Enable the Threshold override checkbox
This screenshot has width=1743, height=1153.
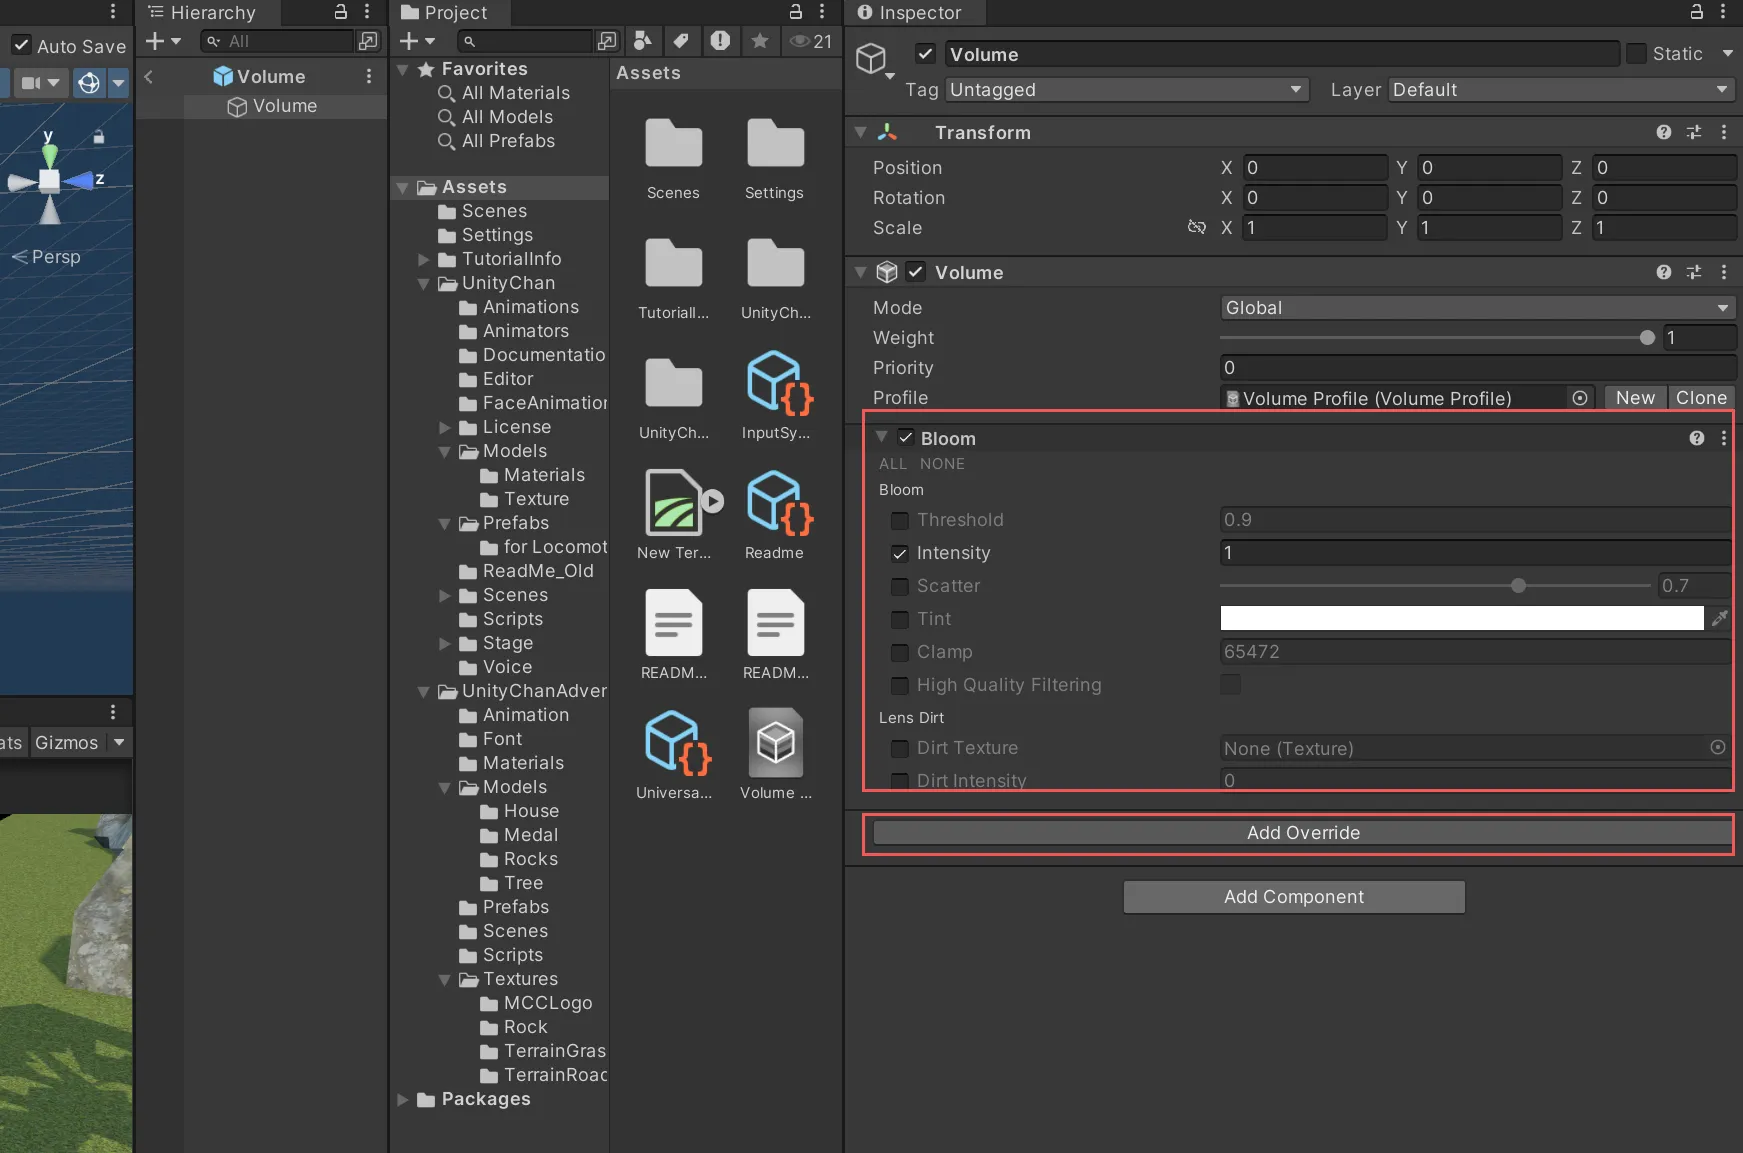[900, 520]
